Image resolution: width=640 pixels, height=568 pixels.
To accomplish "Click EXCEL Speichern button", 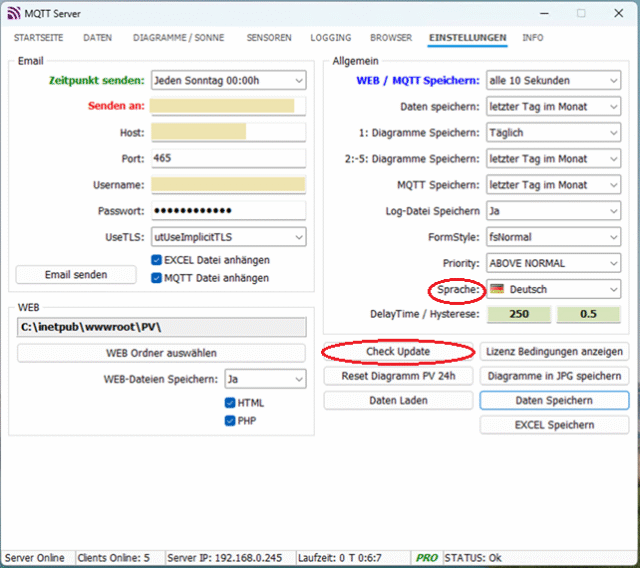I will [554, 425].
